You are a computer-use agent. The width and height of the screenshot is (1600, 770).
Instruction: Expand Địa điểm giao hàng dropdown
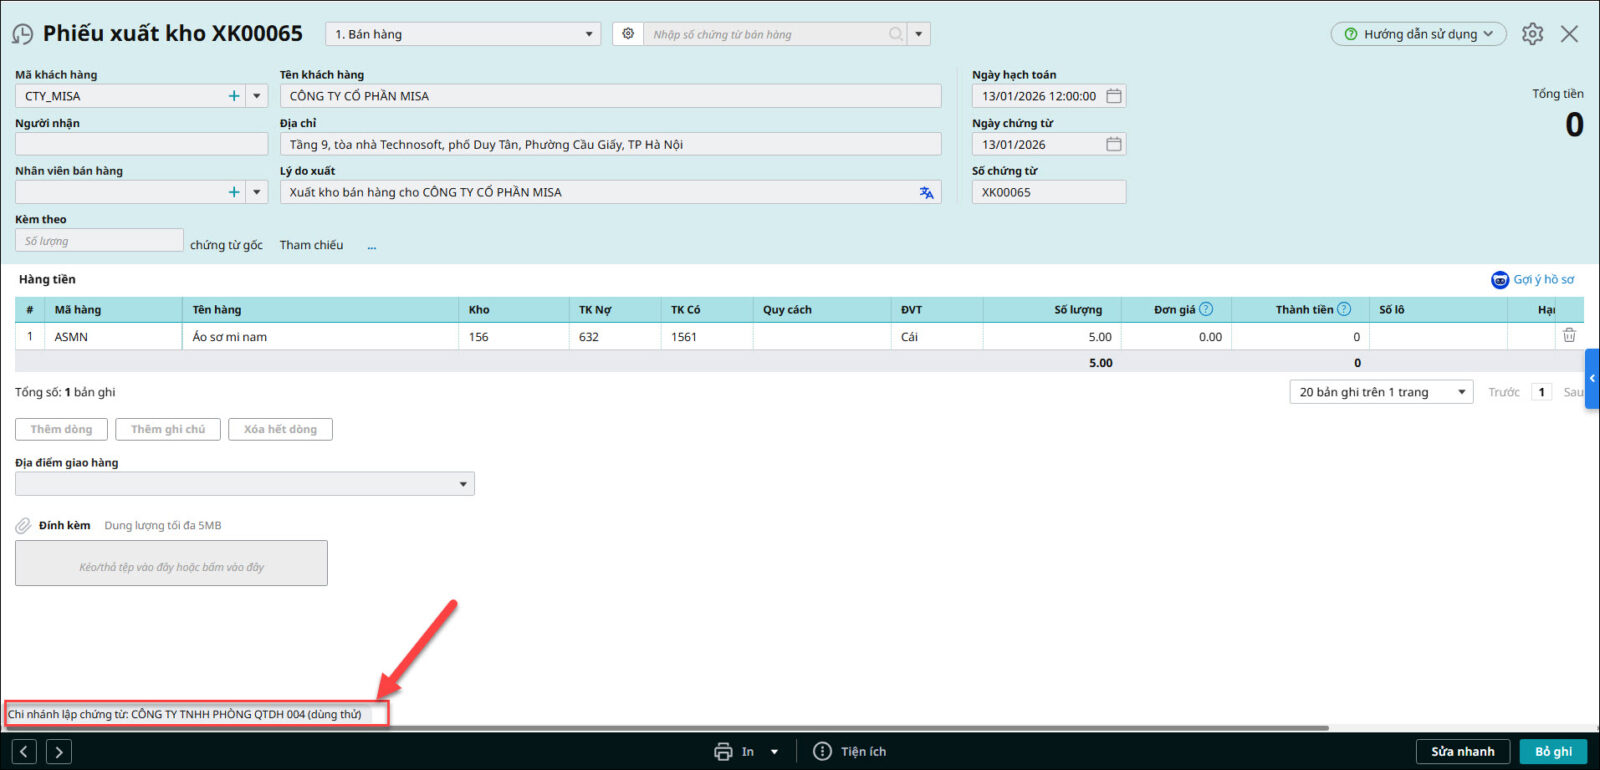[x=462, y=484]
